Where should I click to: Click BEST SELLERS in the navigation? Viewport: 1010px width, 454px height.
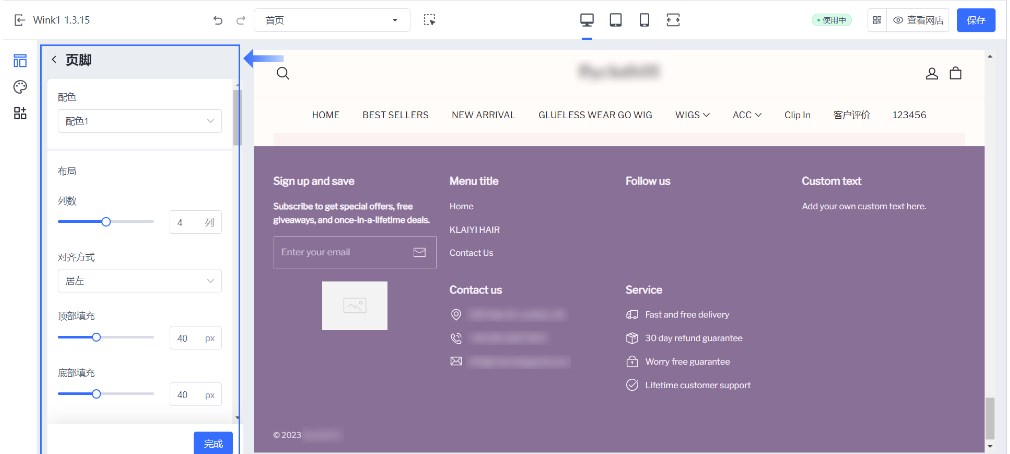pos(395,115)
